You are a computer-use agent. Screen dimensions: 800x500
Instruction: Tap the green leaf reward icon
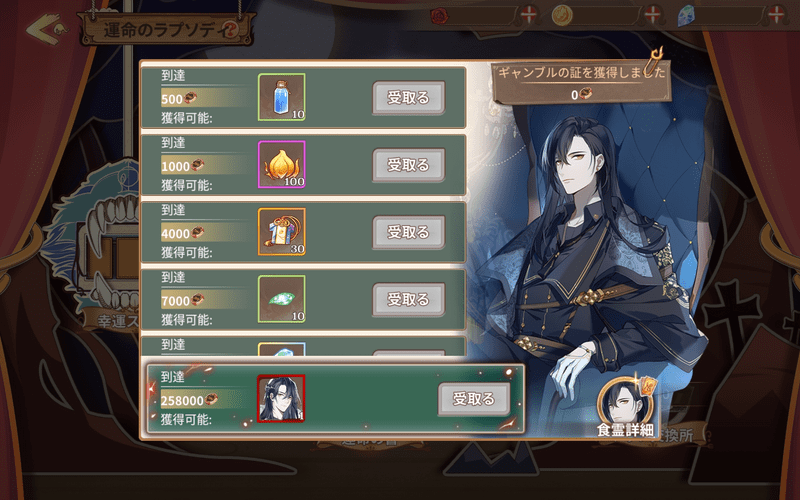tap(282, 299)
